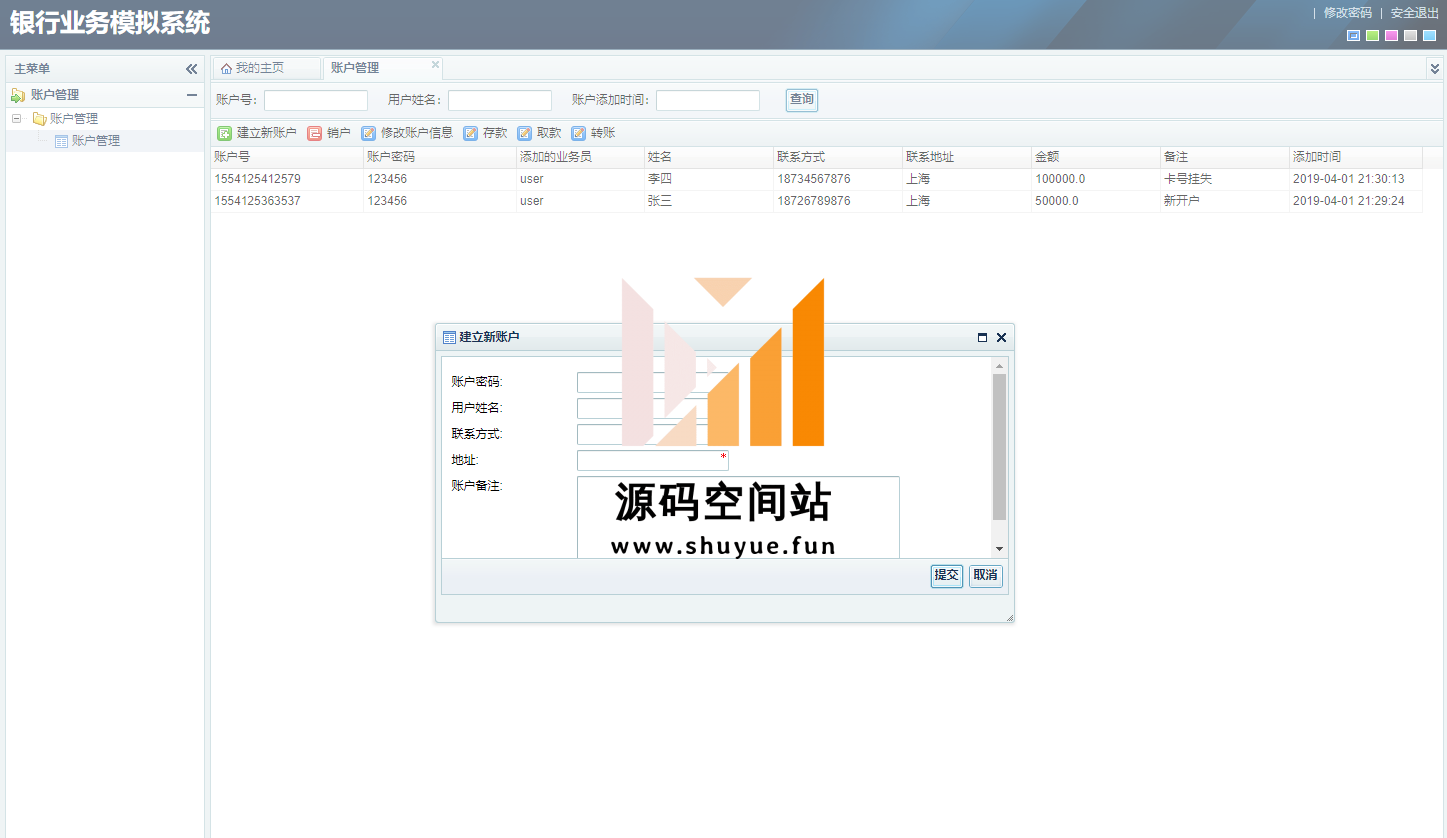
Task: Select account number 1554125412579 cell
Action: point(287,179)
